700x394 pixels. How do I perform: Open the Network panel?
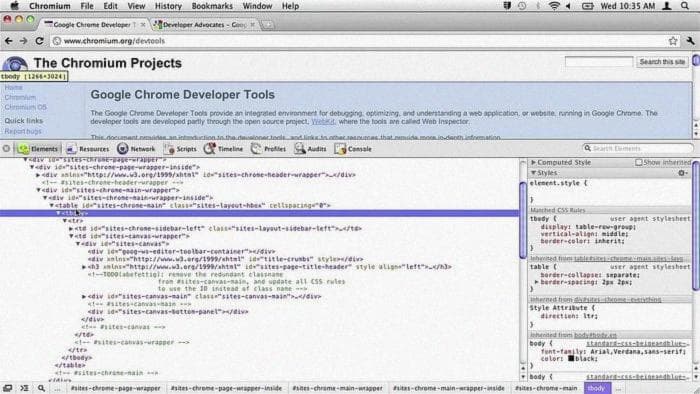click(136, 149)
